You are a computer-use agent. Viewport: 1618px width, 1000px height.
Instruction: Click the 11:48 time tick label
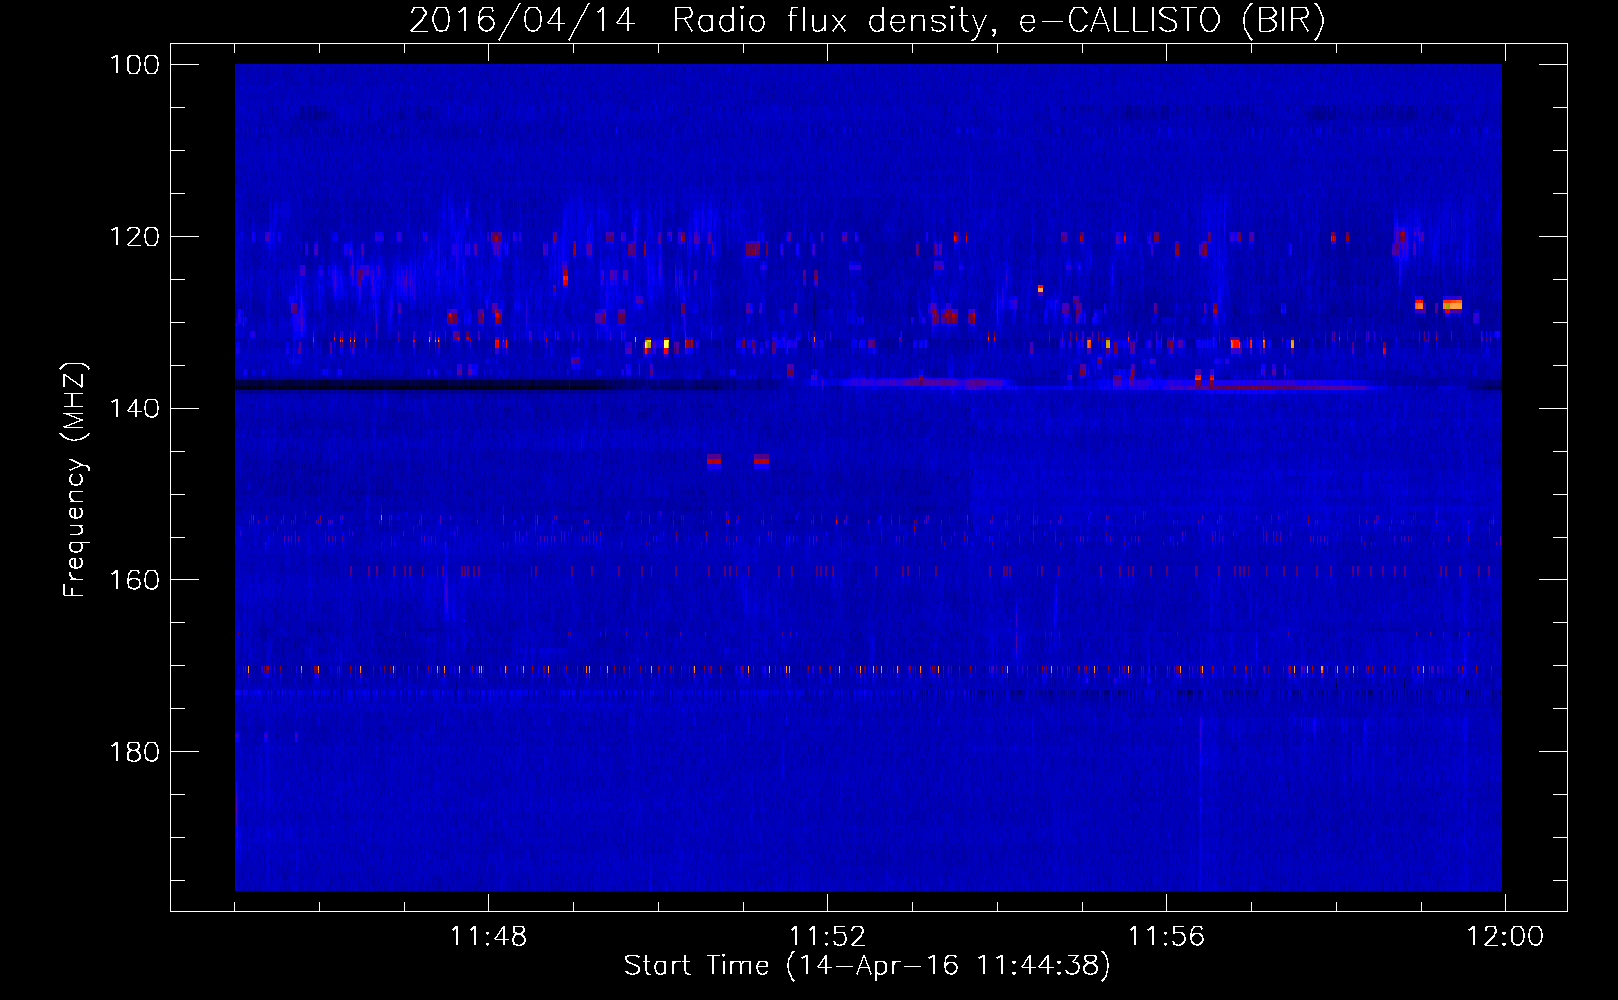pos(488,937)
